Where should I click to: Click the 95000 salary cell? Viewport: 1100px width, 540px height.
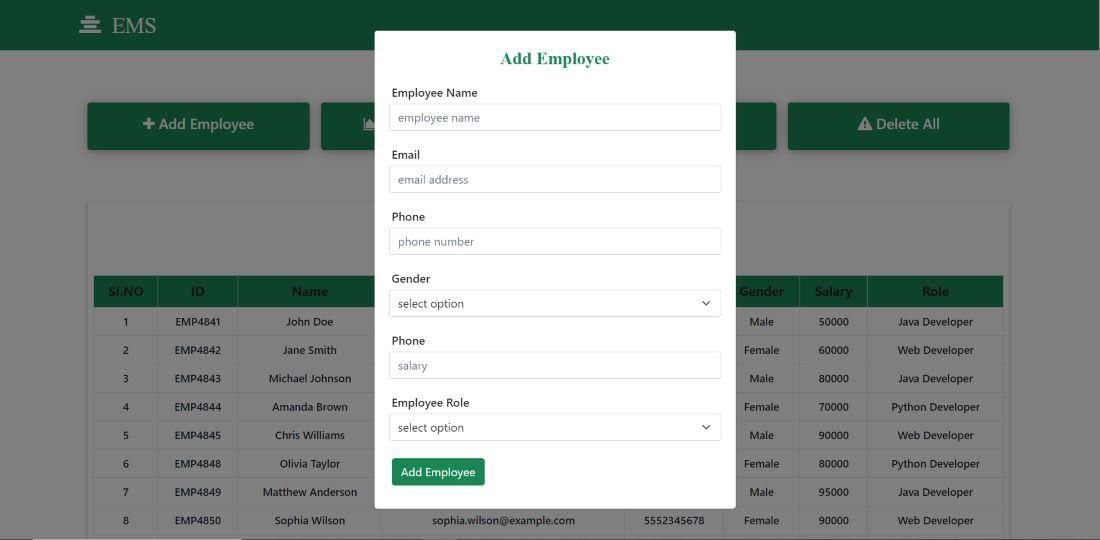pyautogui.click(x=833, y=492)
